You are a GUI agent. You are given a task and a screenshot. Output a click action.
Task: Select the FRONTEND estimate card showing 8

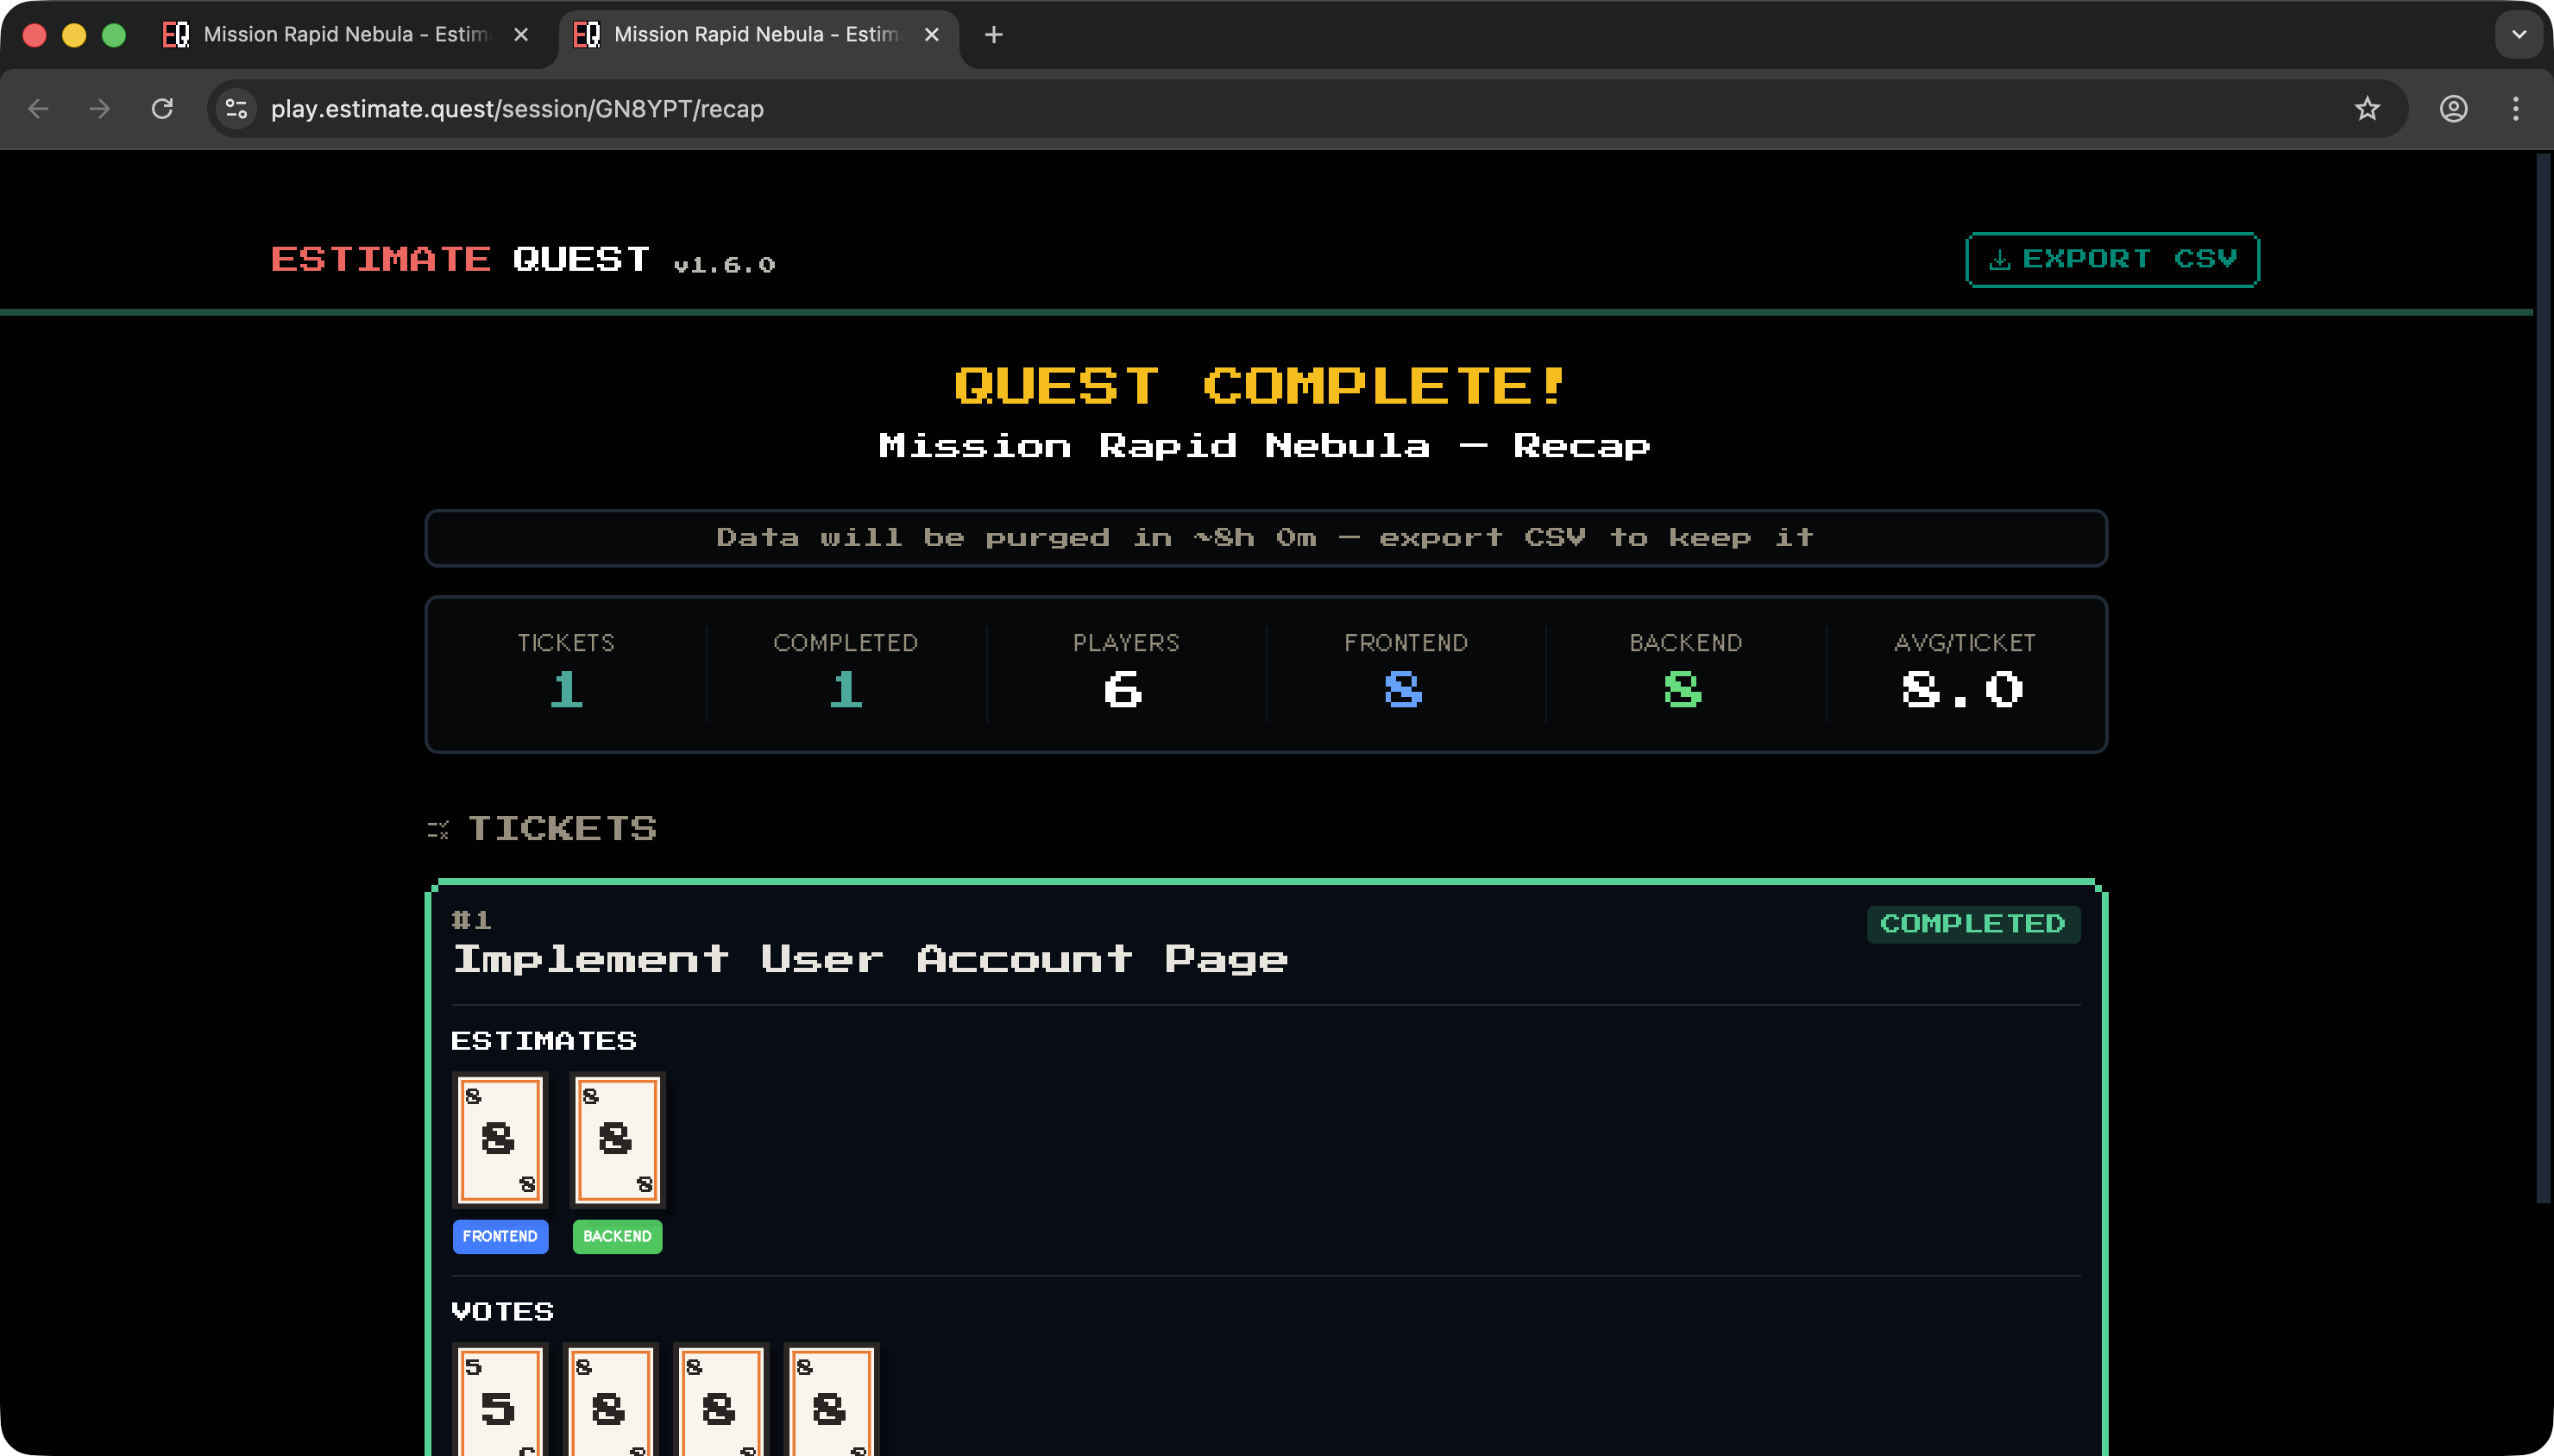pyautogui.click(x=500, y=1139)
